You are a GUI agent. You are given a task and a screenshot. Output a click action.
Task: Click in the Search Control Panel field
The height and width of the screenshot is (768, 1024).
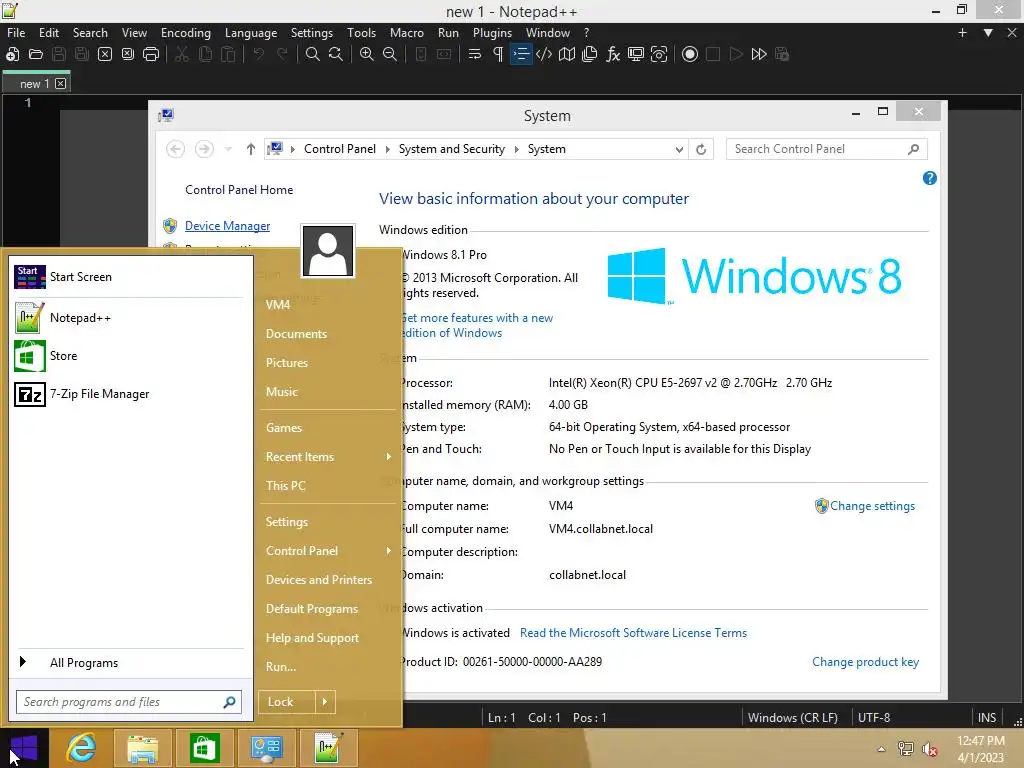826,149
